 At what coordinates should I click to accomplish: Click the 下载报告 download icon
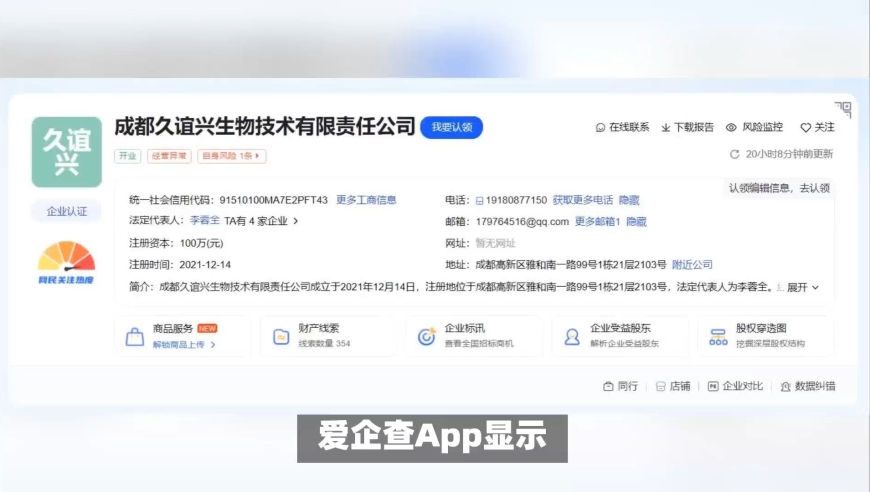pos(666,128)
